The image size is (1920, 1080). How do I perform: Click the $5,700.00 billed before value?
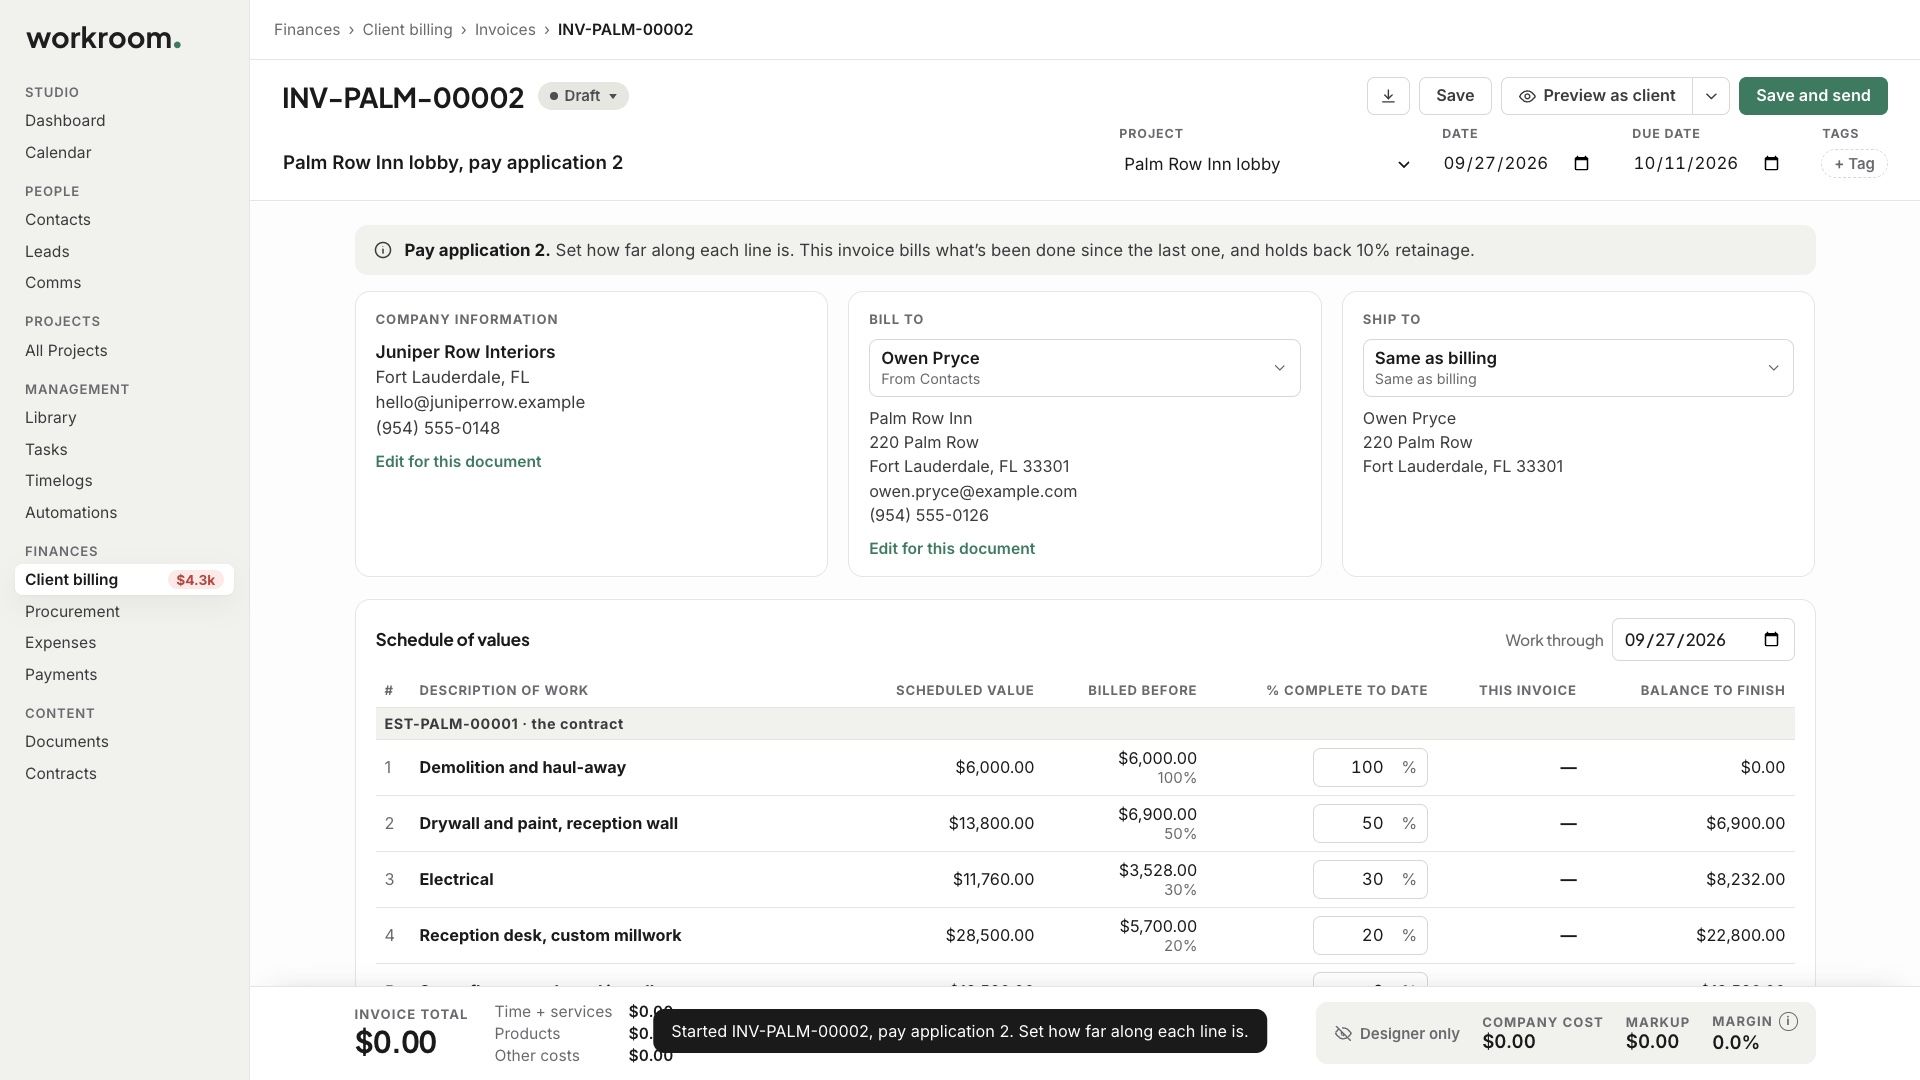click(x=1158, y=927)
